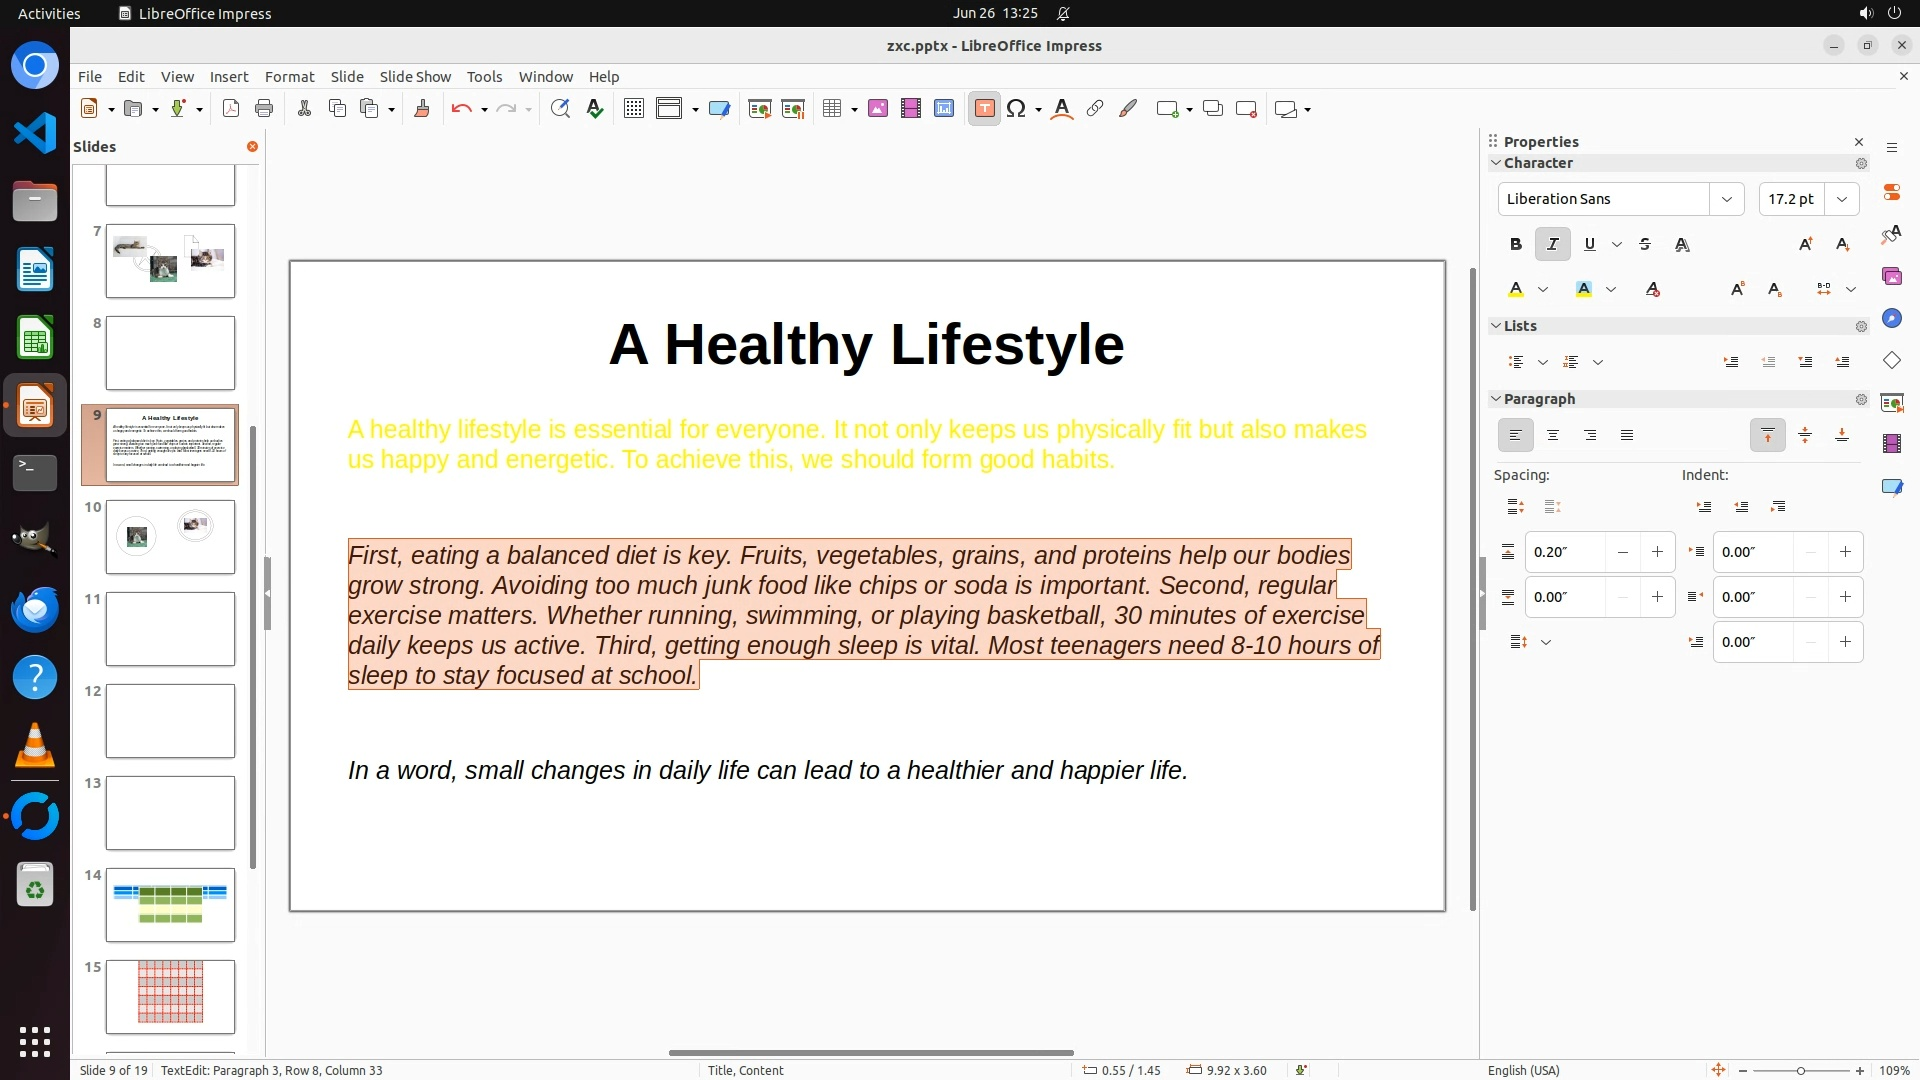Image resolution: width=1920 pixels, height=1080 pixels.
Task: Click the Print icon in toolbar
Action: coord(264,109)
